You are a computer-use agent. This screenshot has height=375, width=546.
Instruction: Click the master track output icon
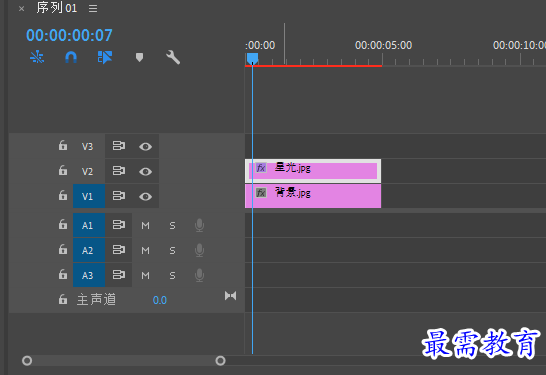pos(230,296)
